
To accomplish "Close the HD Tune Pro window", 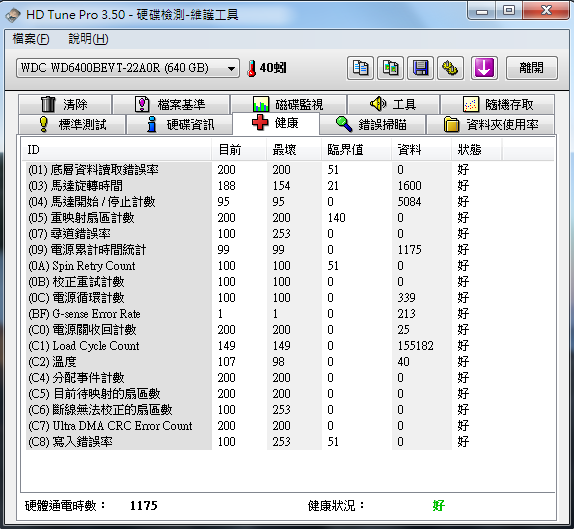I will [546, 11].
